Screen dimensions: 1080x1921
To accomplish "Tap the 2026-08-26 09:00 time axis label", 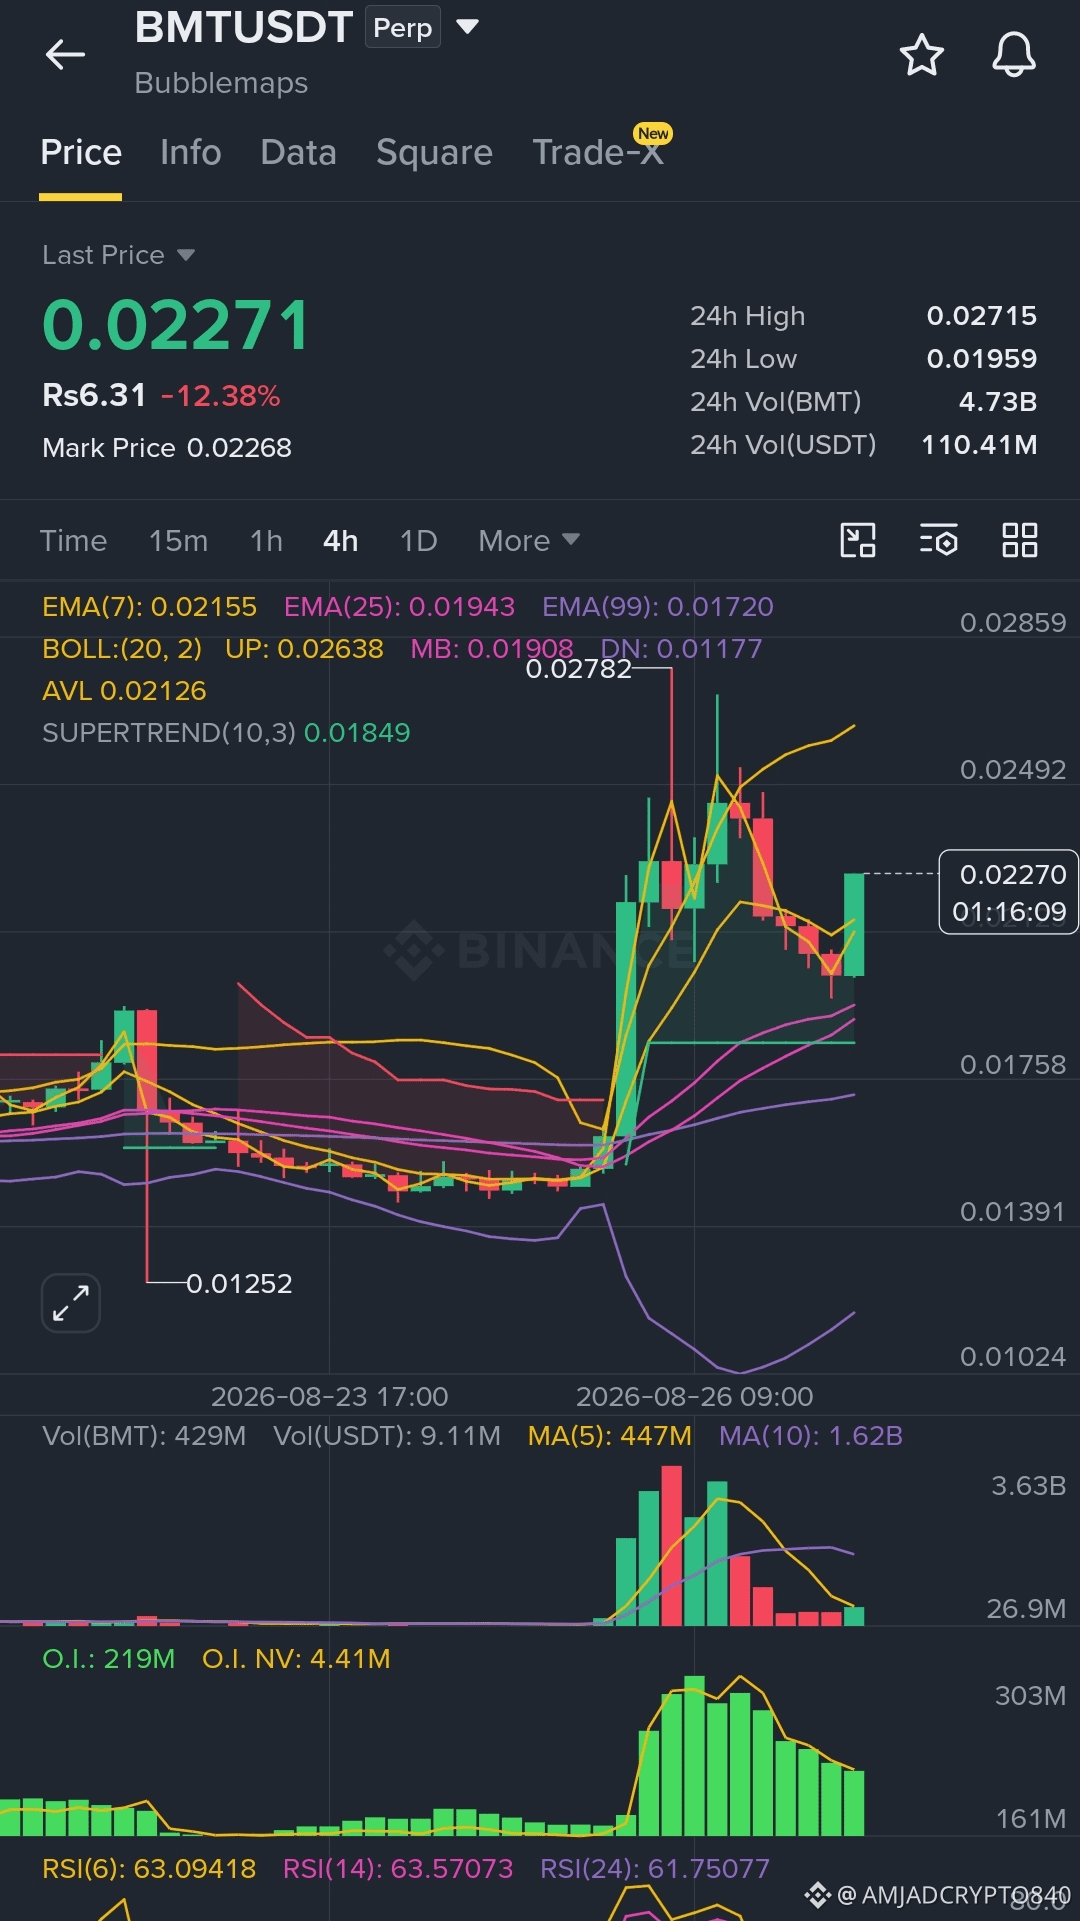I will click(x=694, y=1396).
